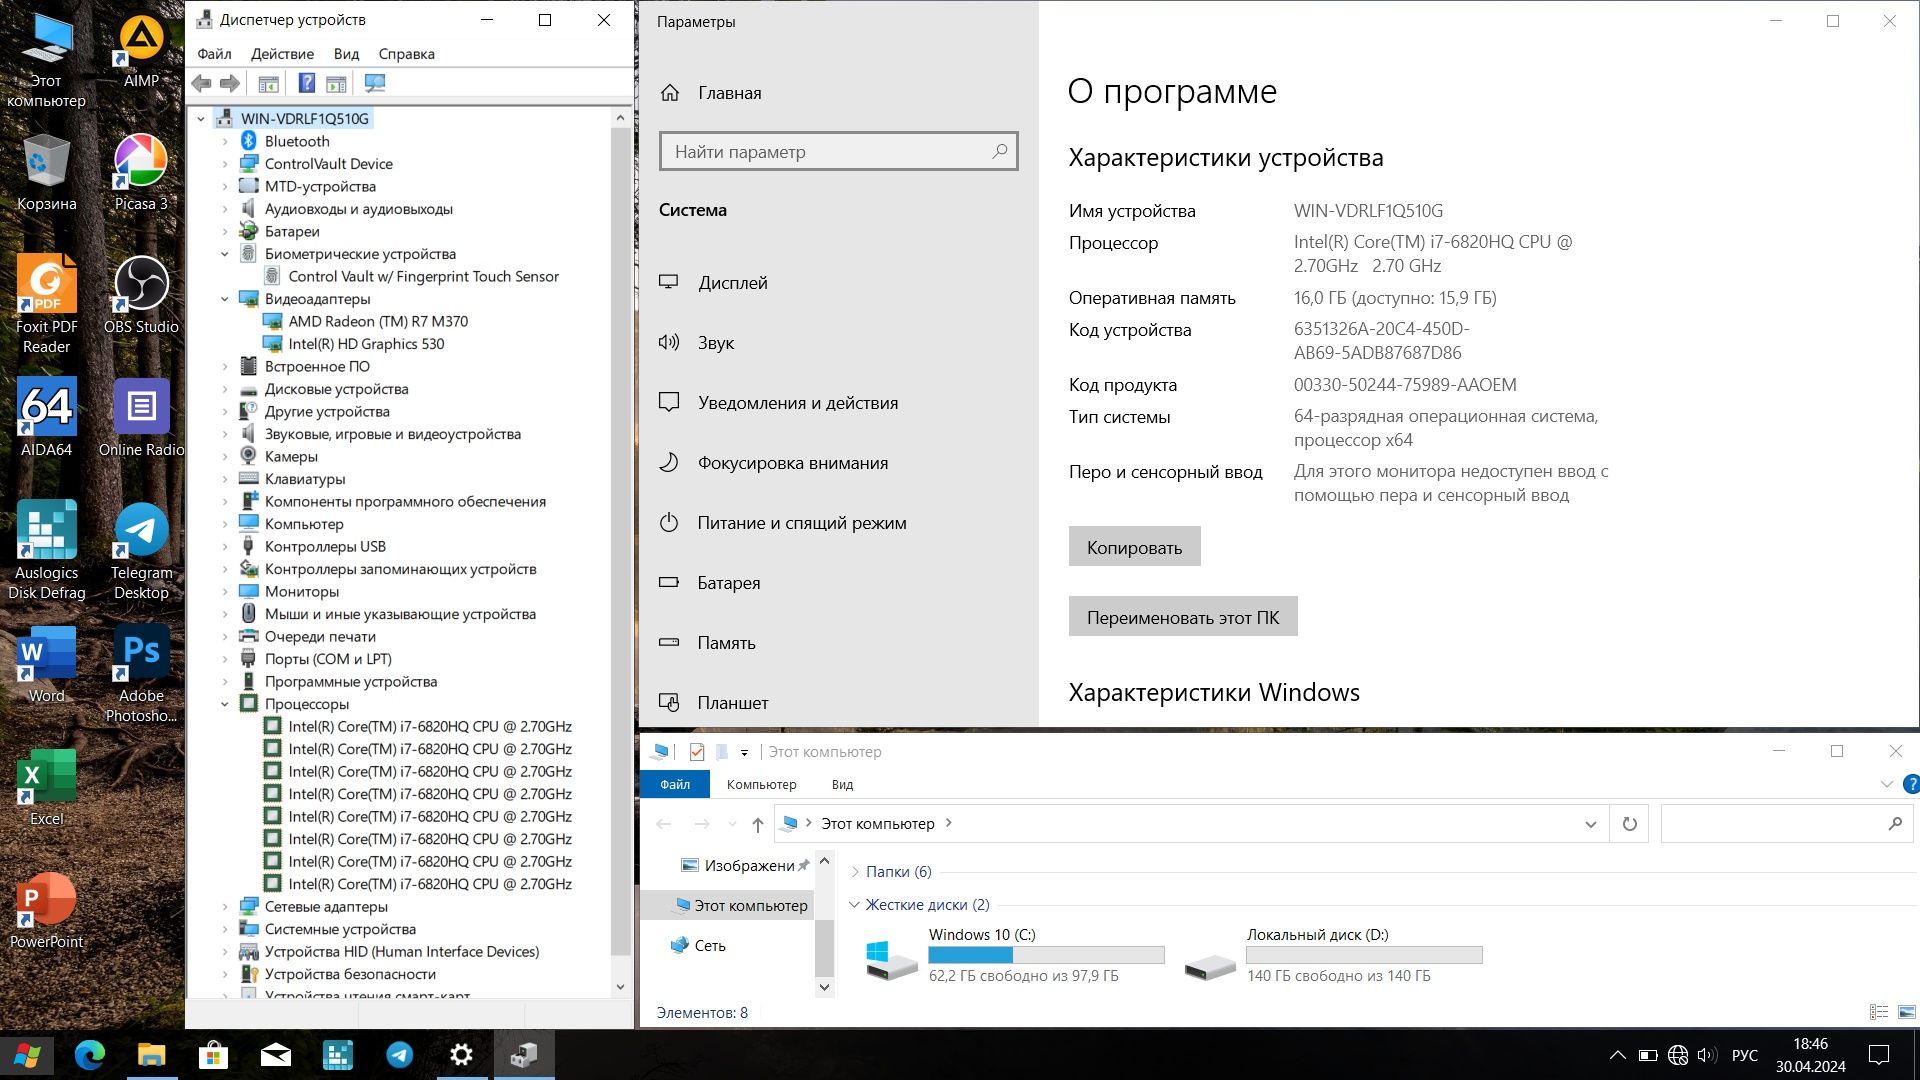This screenshot has width=1920, height=1080.
Task: Switch input language РУС in tray
Action: [1744, 1055]
